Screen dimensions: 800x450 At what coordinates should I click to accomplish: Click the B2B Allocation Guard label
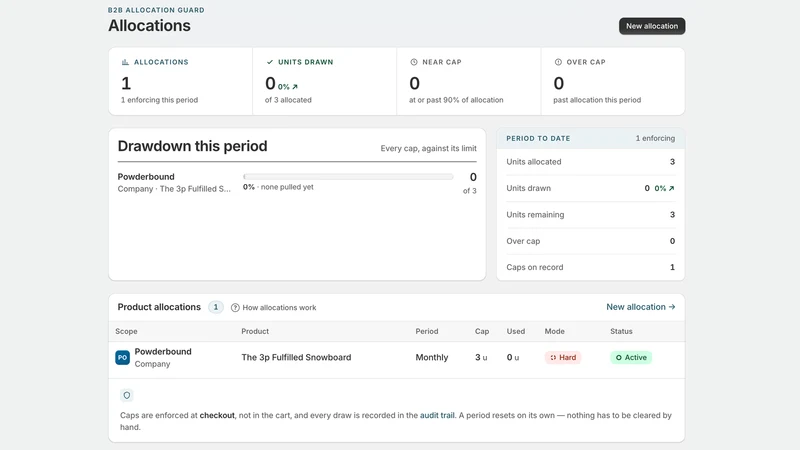[x=156, y=10]
